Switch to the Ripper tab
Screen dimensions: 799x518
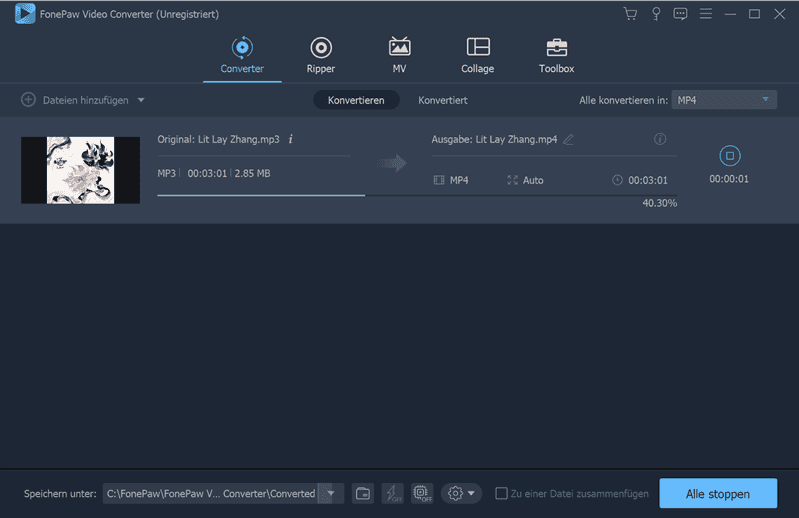pos(321,55)
